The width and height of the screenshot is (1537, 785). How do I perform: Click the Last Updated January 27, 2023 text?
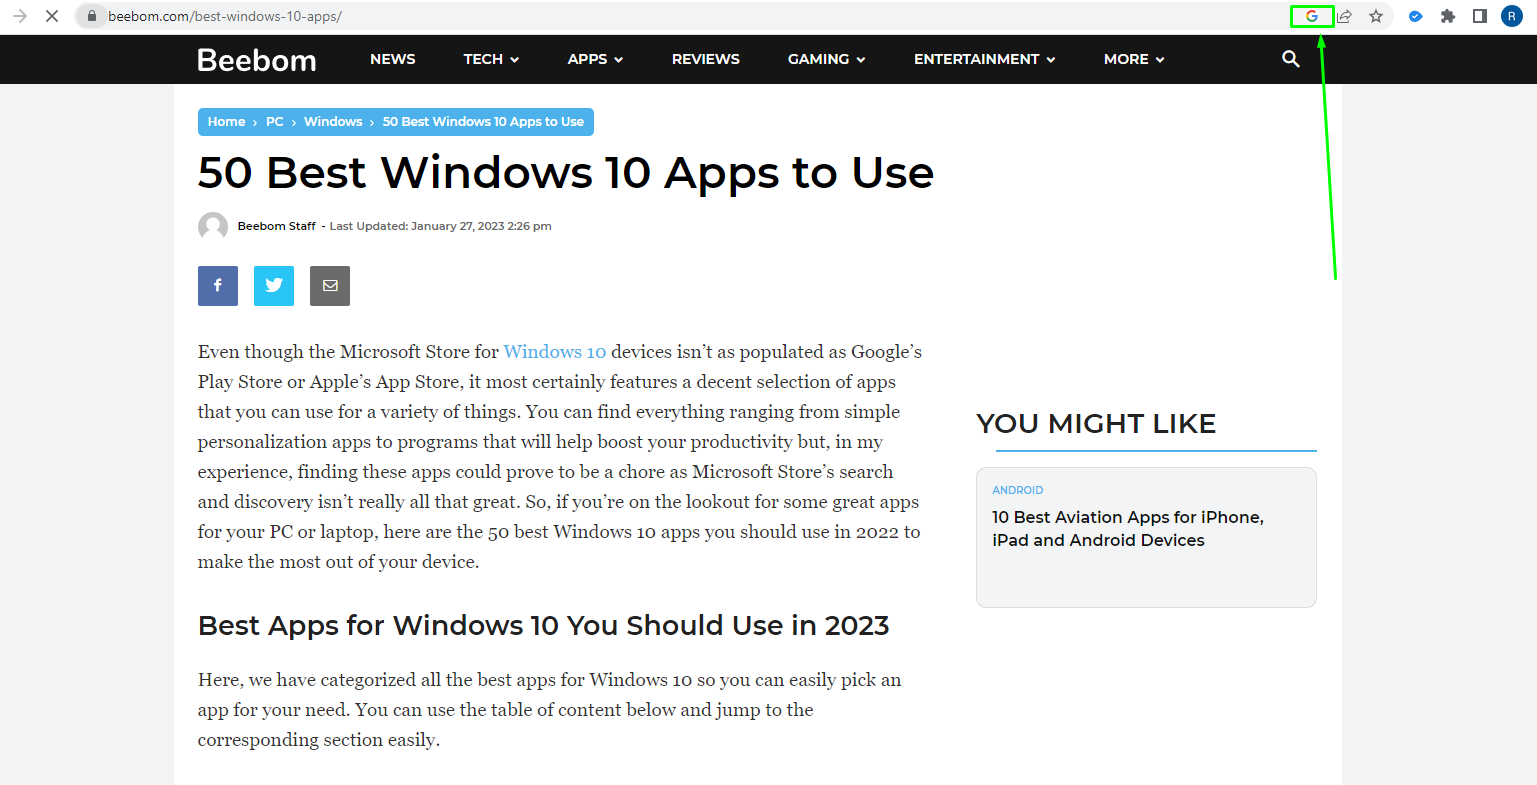pyautogui.click(x=441, y=226)
